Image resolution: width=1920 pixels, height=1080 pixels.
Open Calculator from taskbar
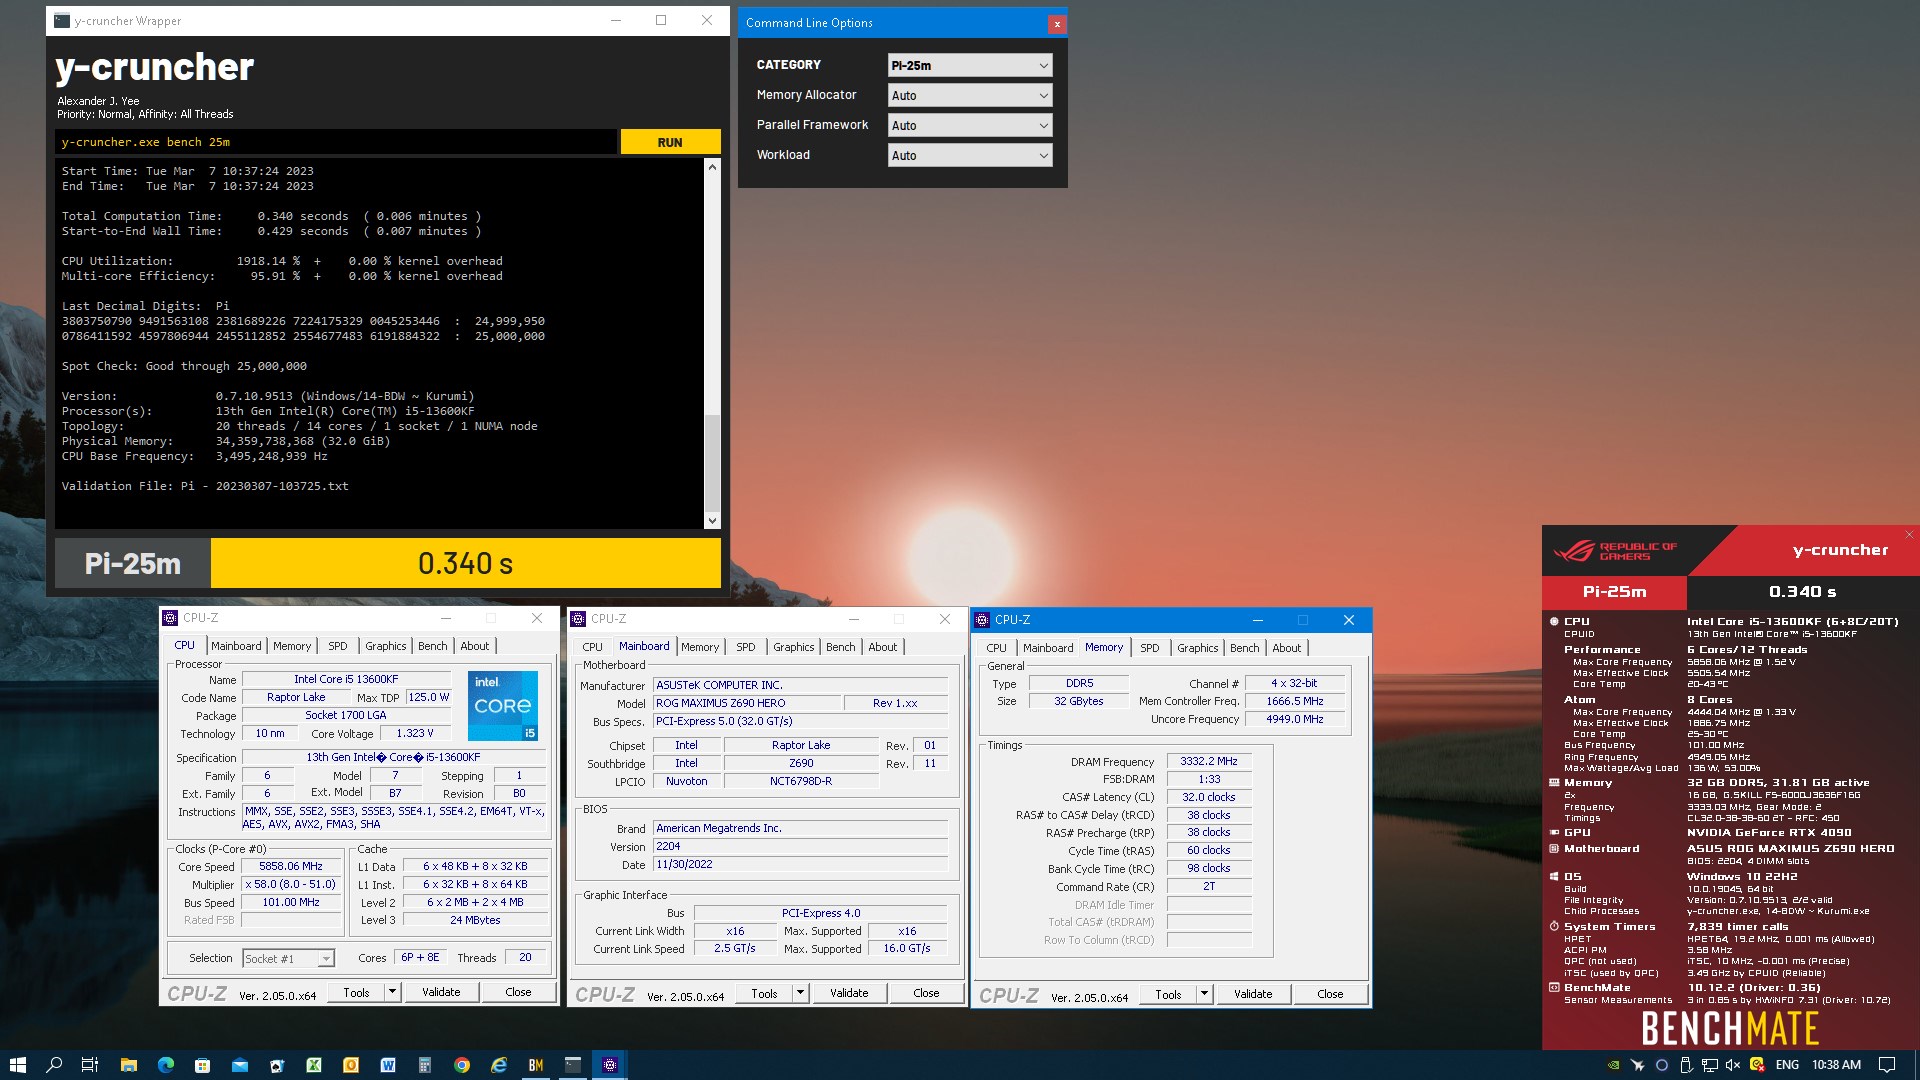coord(425,1065)
